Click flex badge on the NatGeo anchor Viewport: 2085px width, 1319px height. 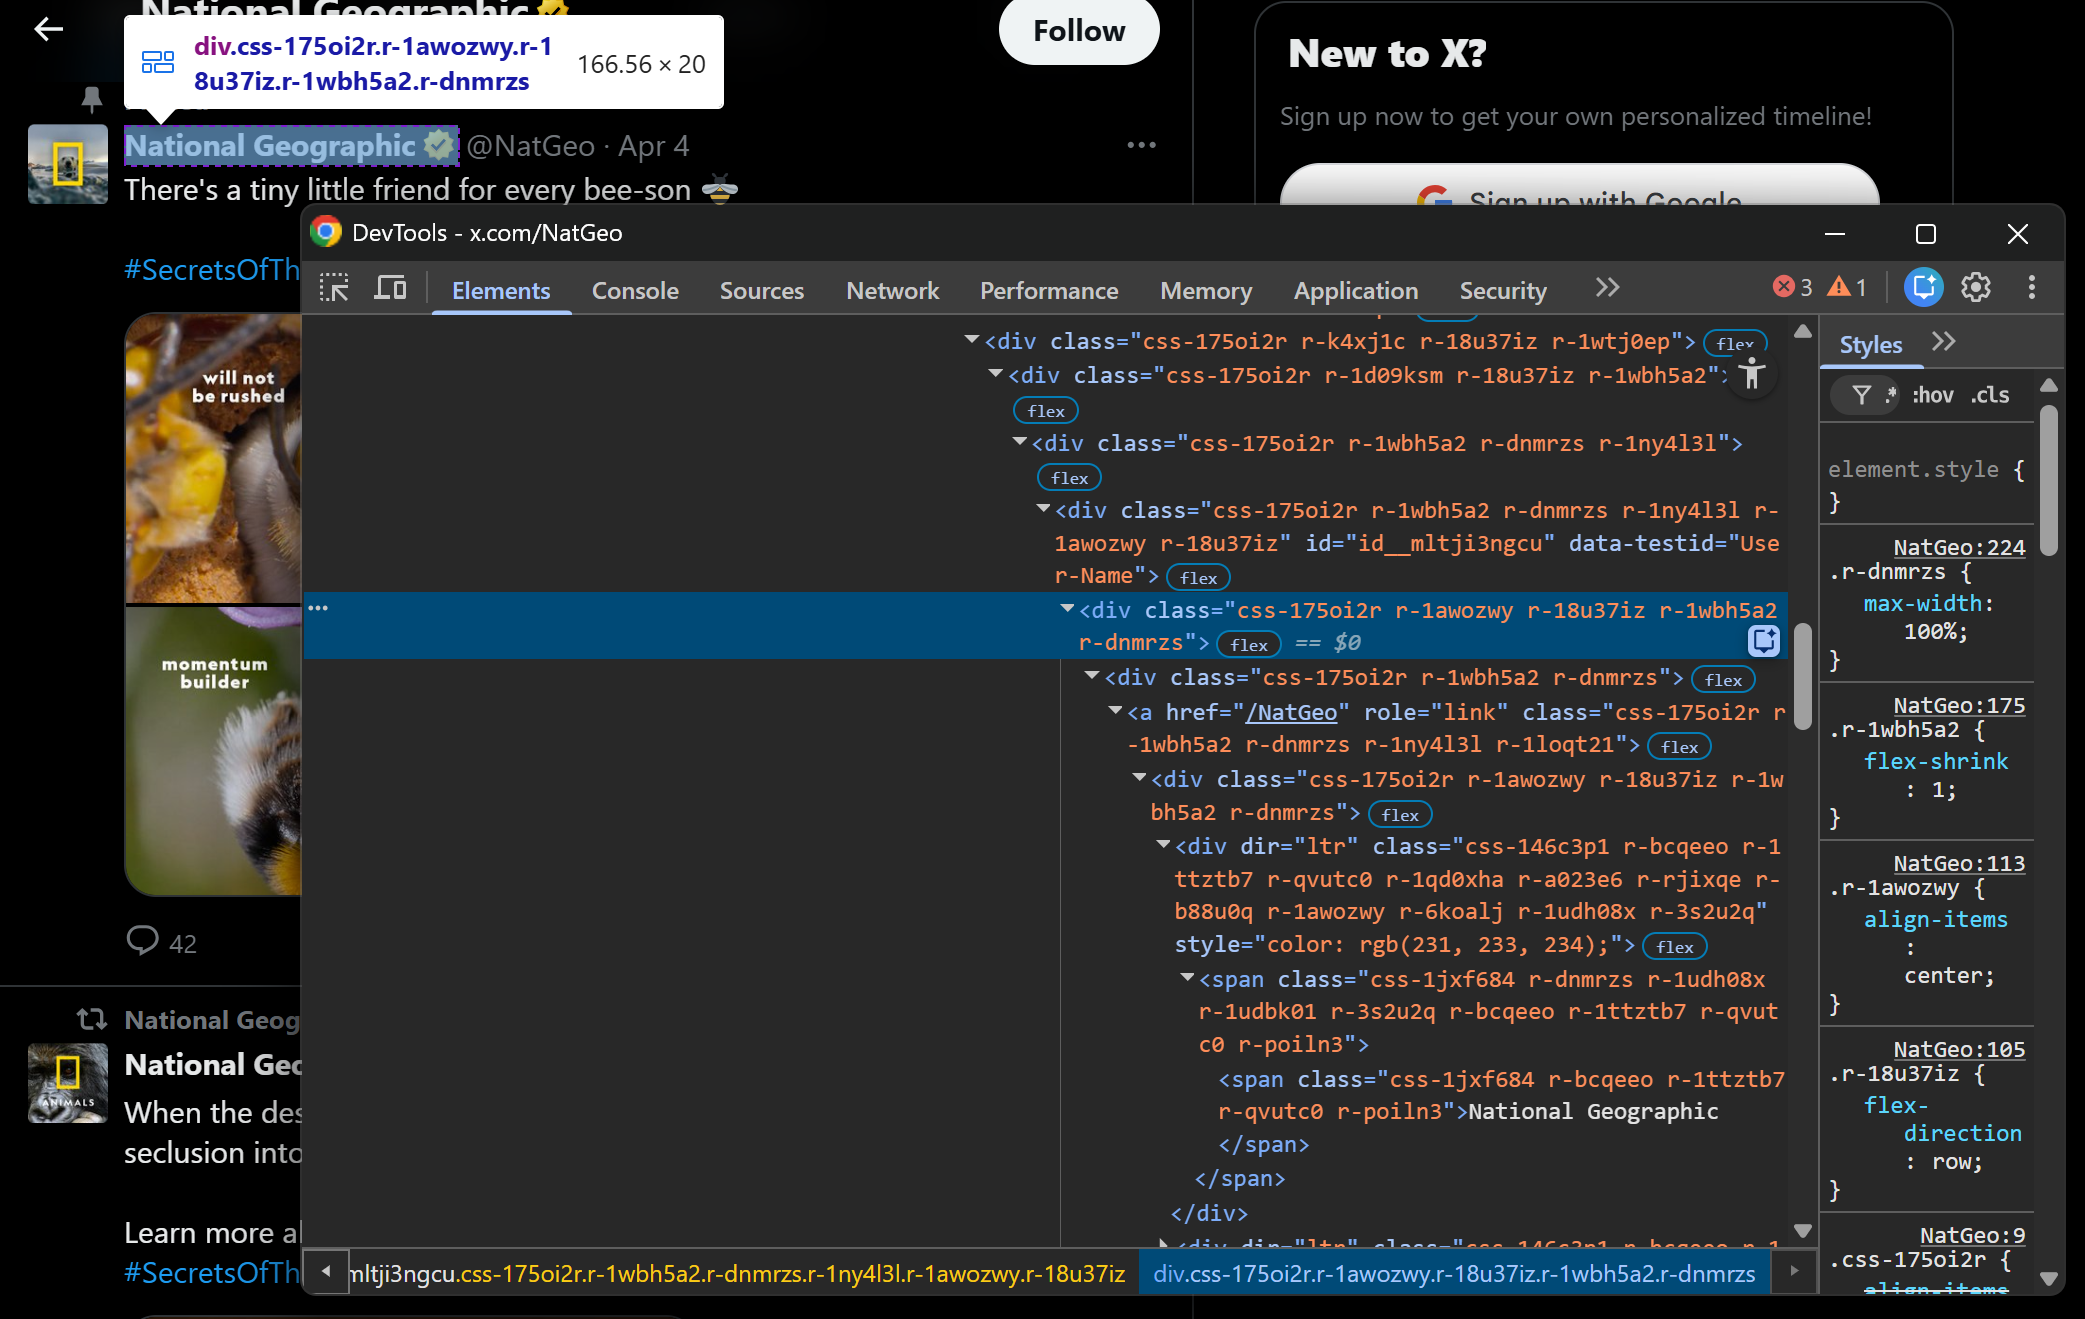coord(1679,747)
